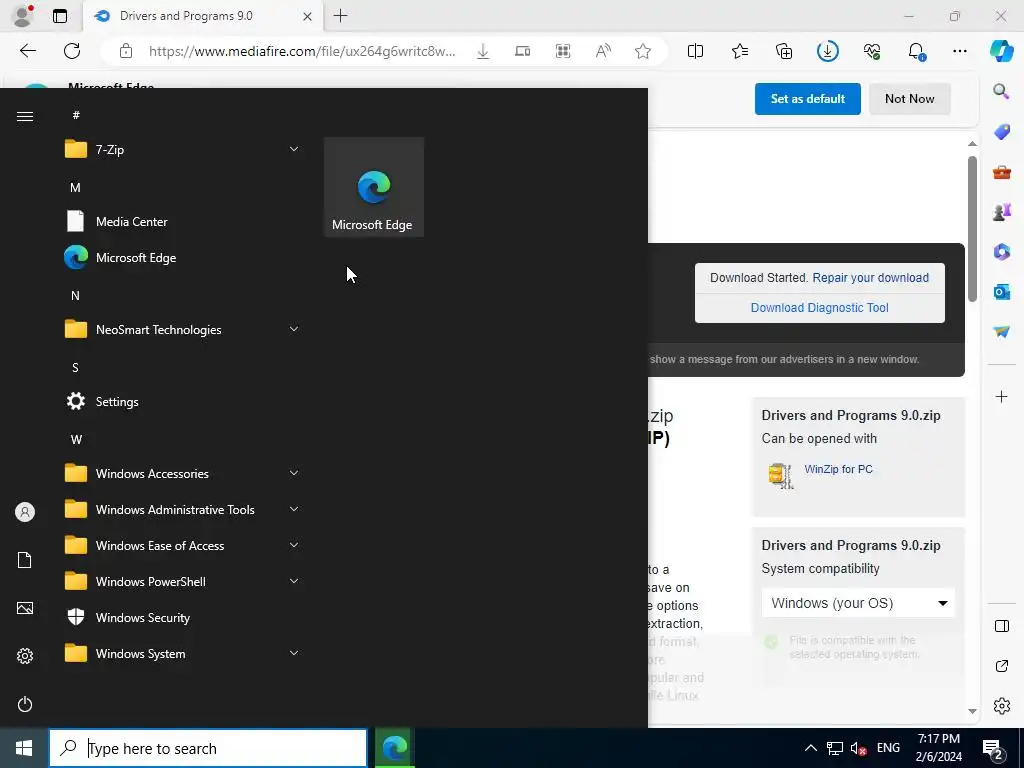
Task: Open tab actions menu icon
Action: pos(59,16)
